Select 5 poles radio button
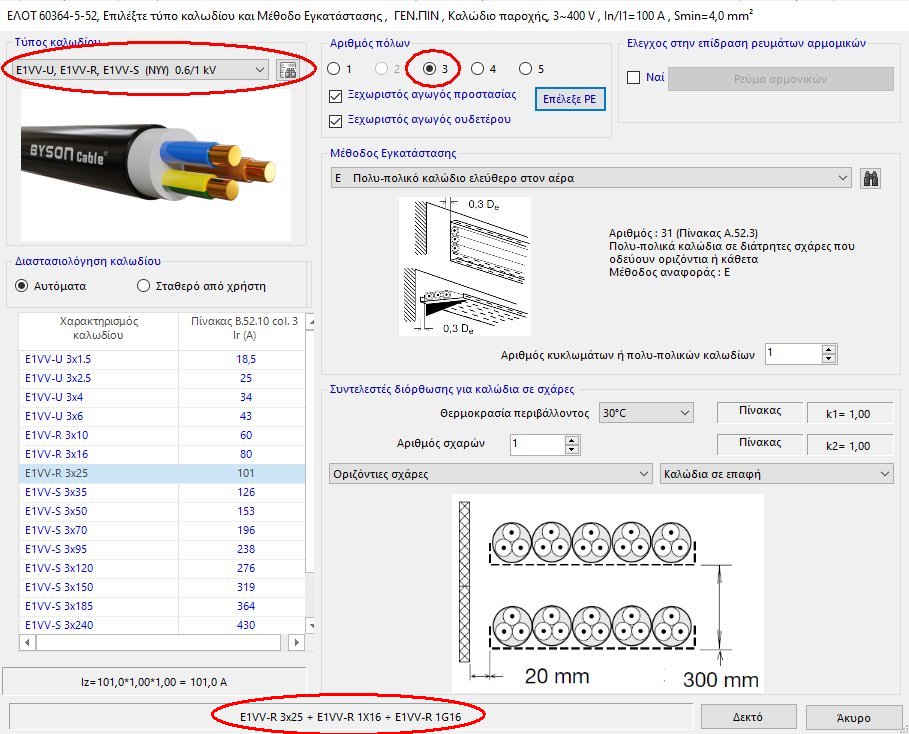The width and height of the screenshot is (909, 734). coord(526,68)
